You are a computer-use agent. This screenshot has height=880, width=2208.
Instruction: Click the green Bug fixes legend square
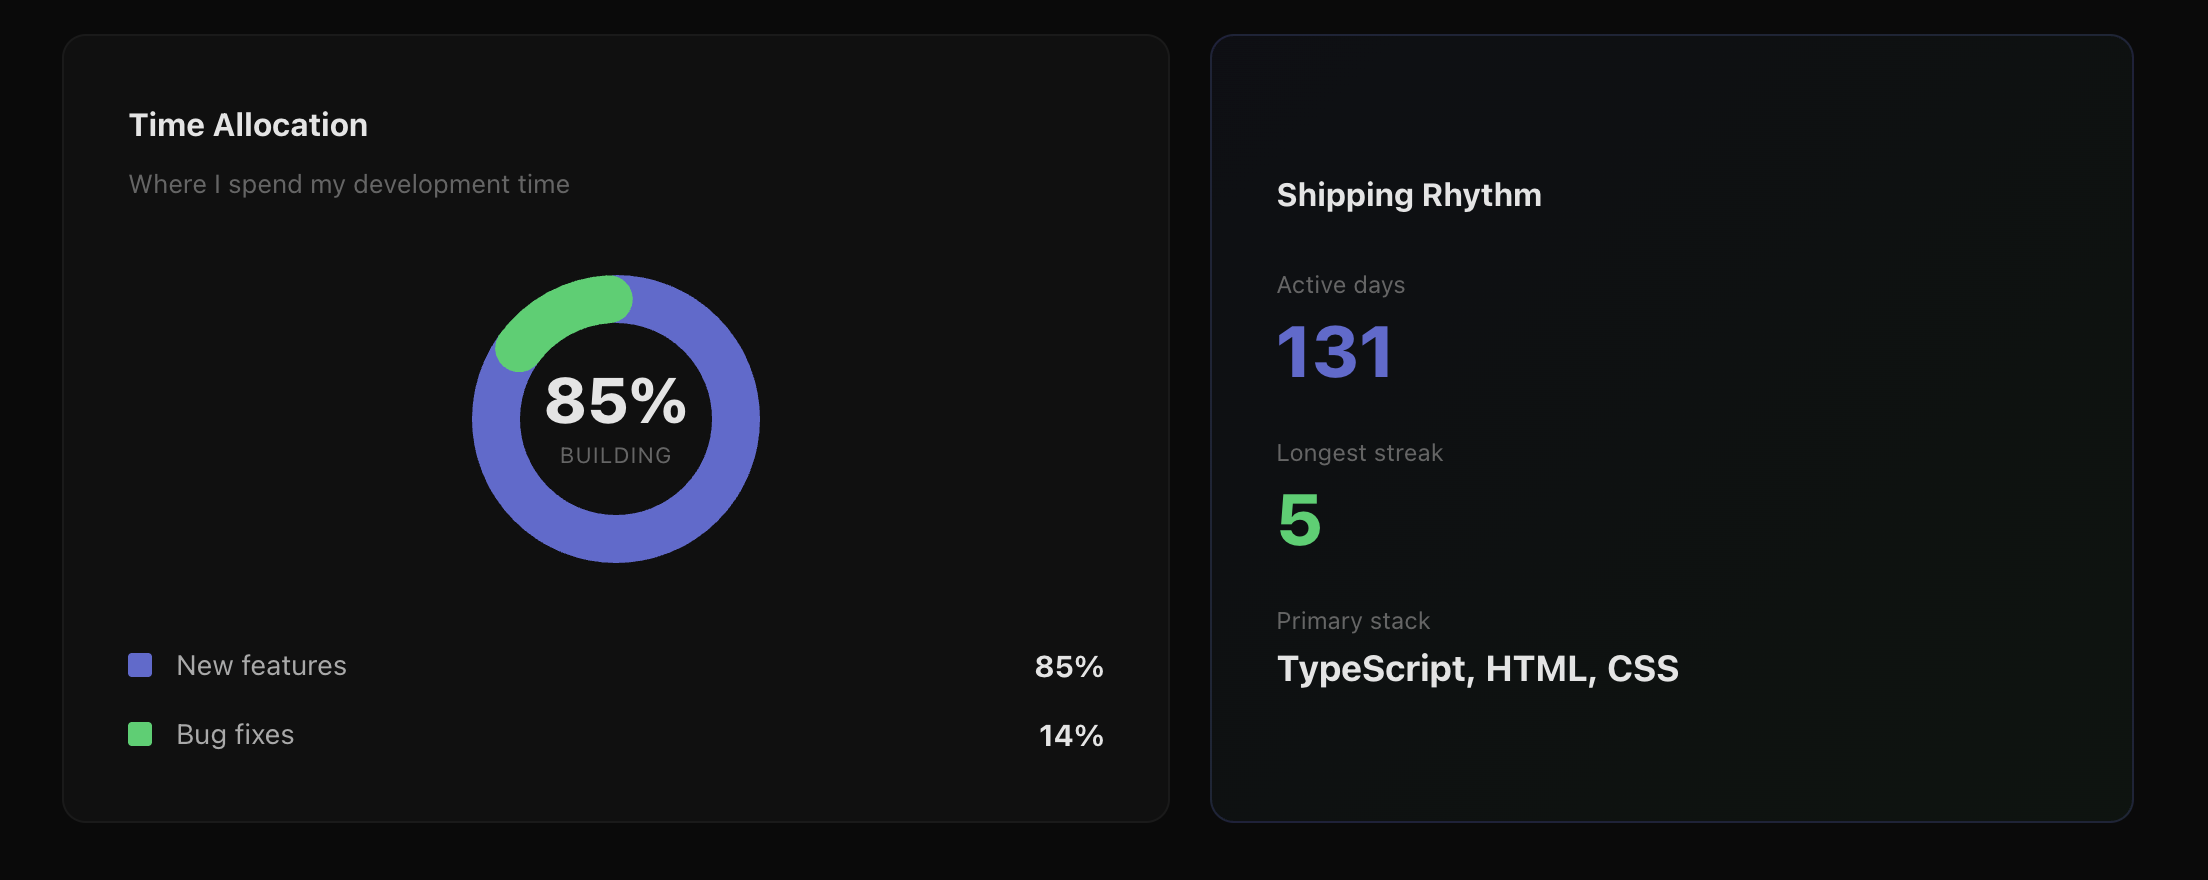pos(139,733)
